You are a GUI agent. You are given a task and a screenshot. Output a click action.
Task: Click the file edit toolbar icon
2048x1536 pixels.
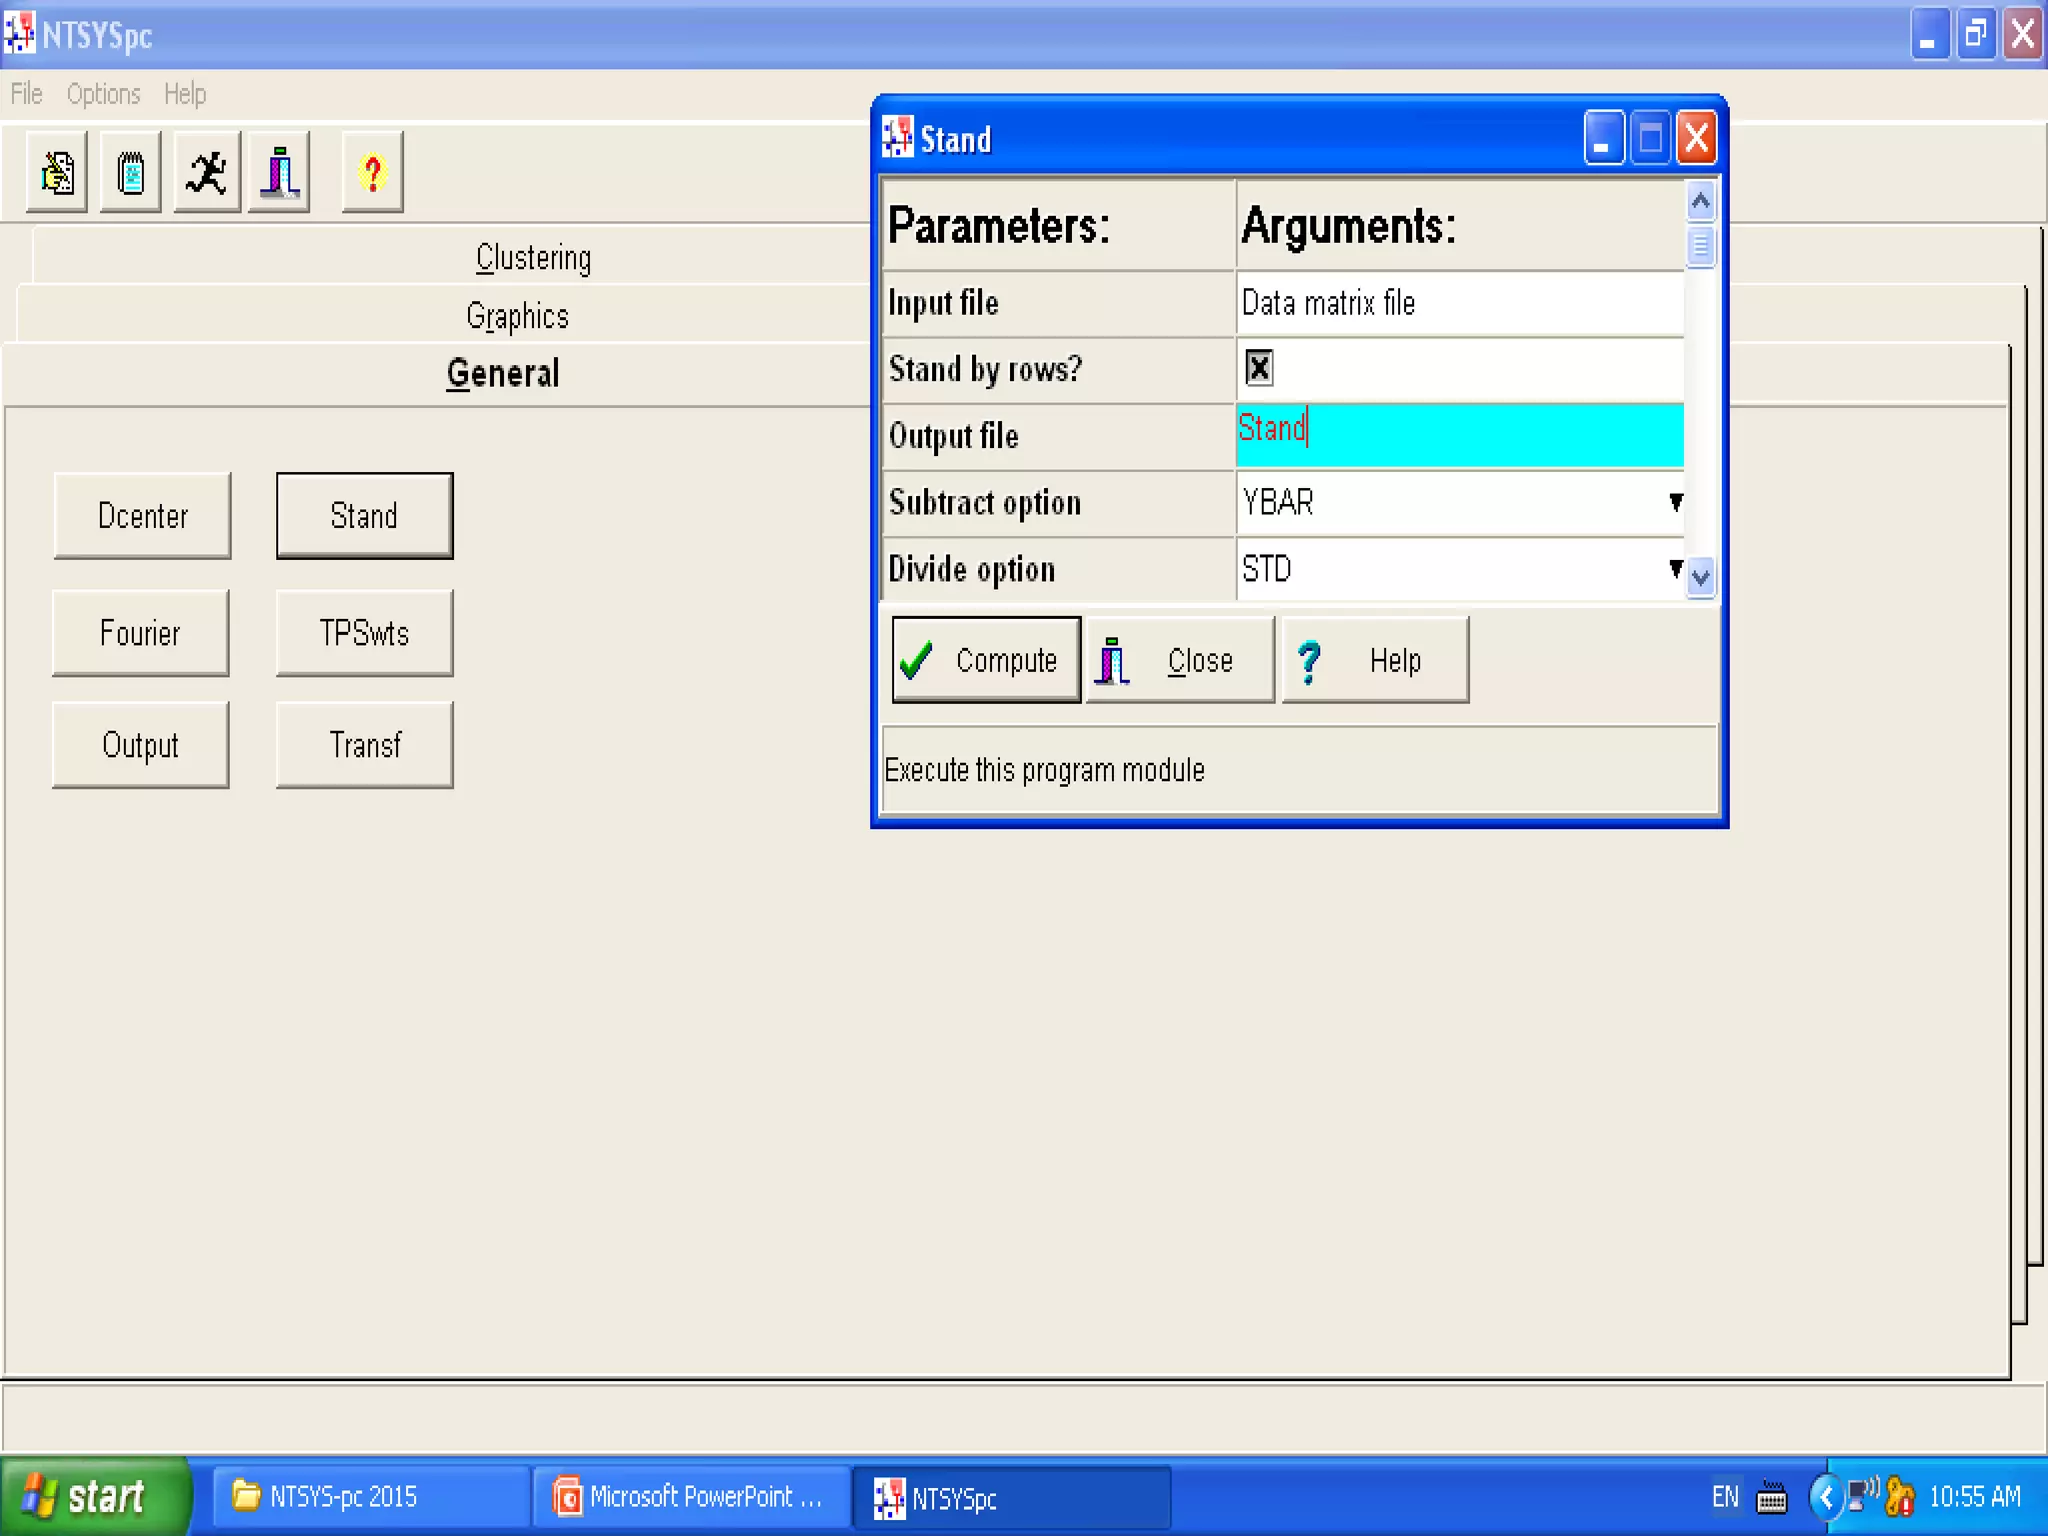tap(57, 173)
